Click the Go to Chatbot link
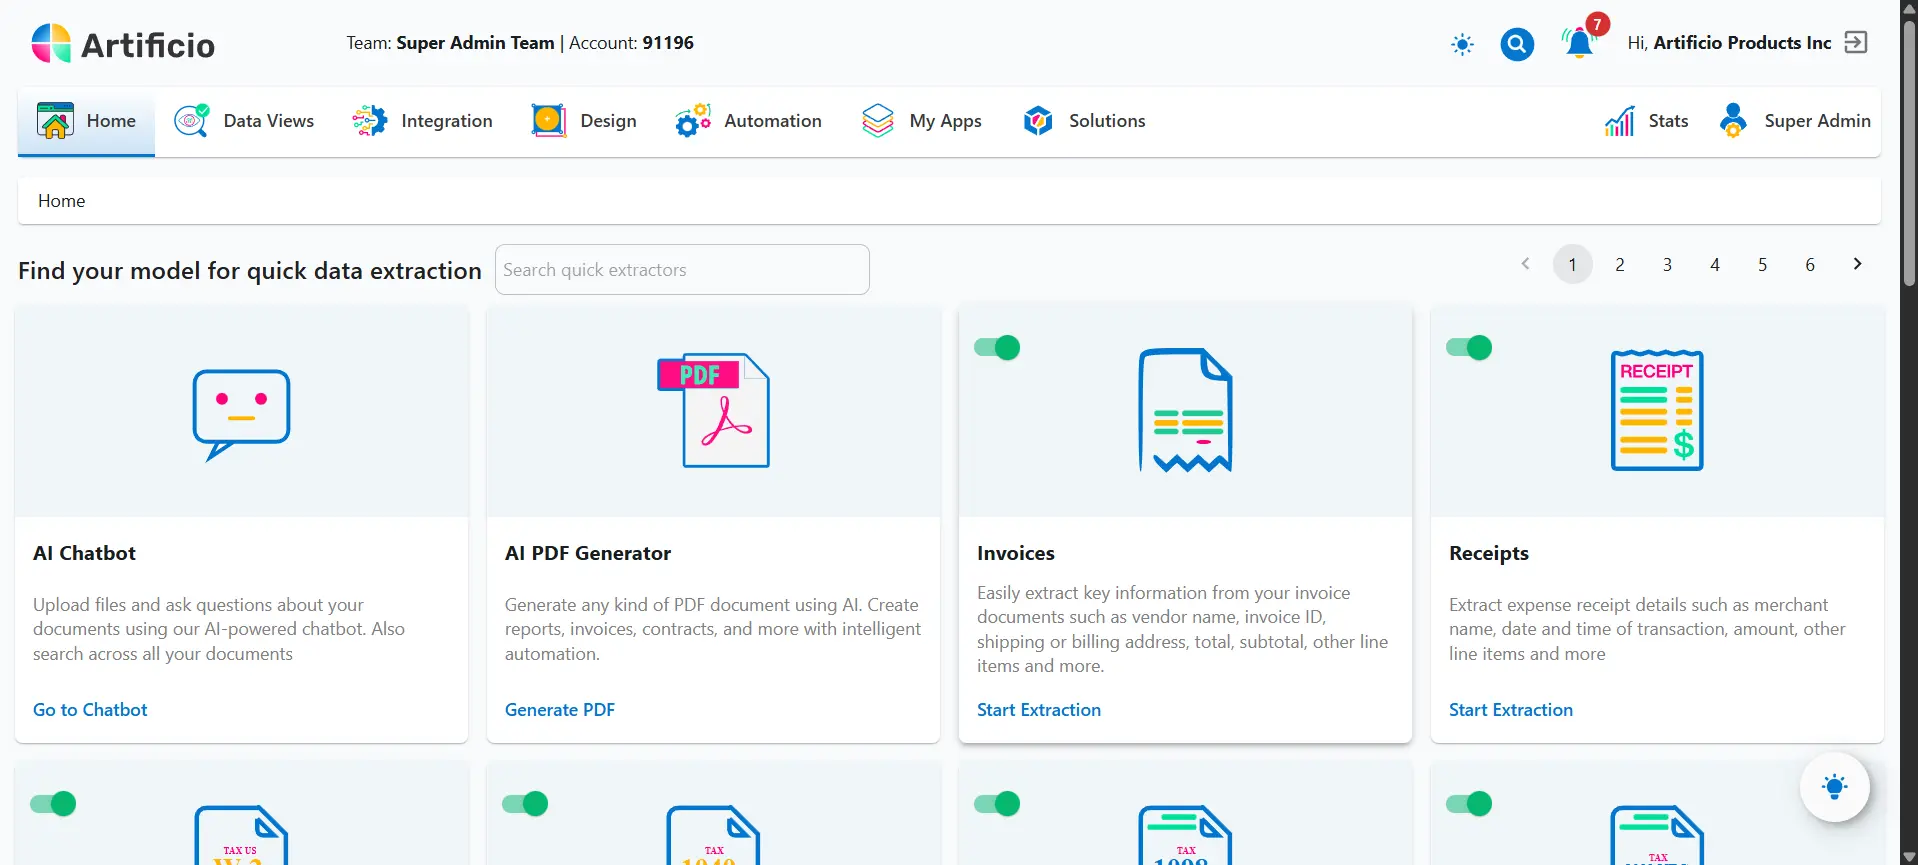Screen dimensions: 1918x865 click(90, 710)
